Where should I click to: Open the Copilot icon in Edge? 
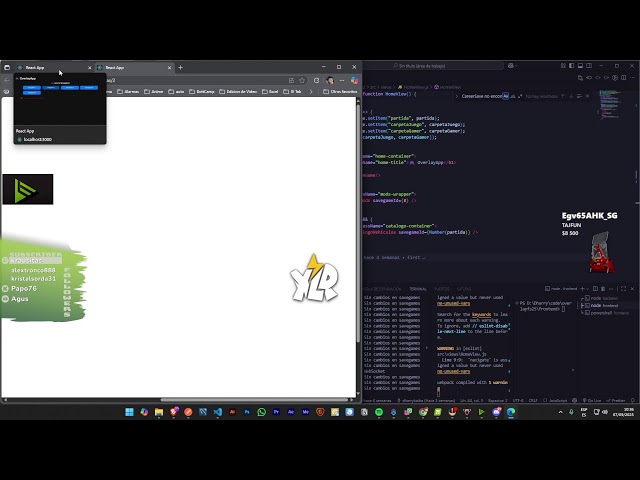point(355,80)
